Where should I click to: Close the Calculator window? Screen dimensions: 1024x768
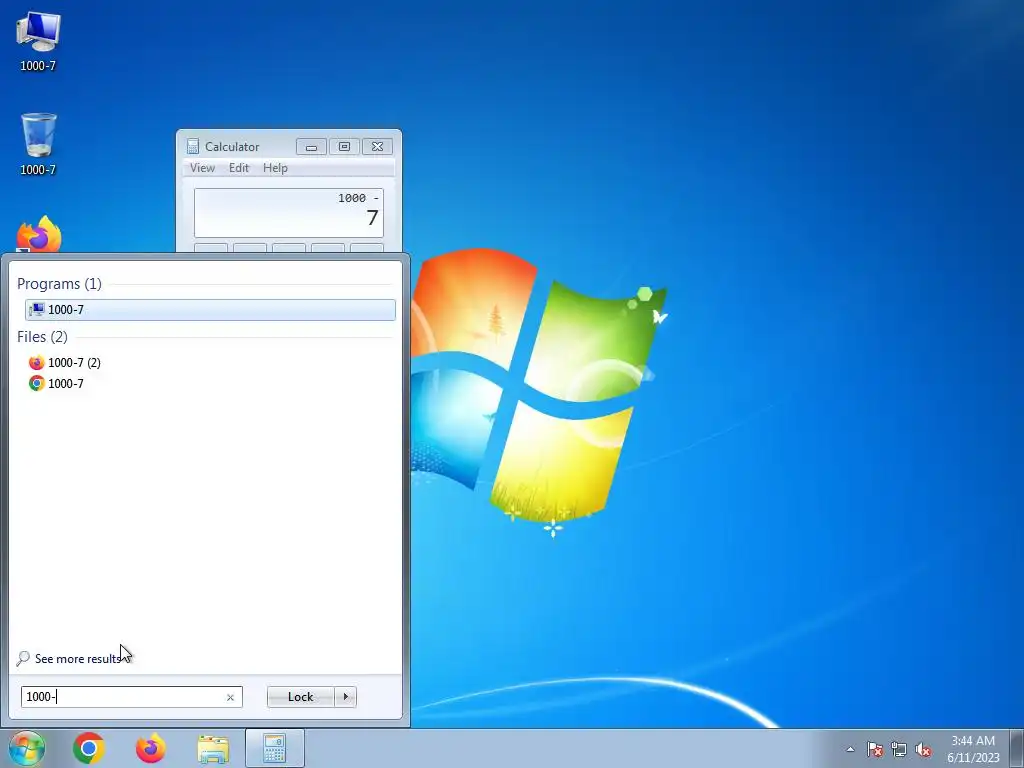tap(377, 147)
